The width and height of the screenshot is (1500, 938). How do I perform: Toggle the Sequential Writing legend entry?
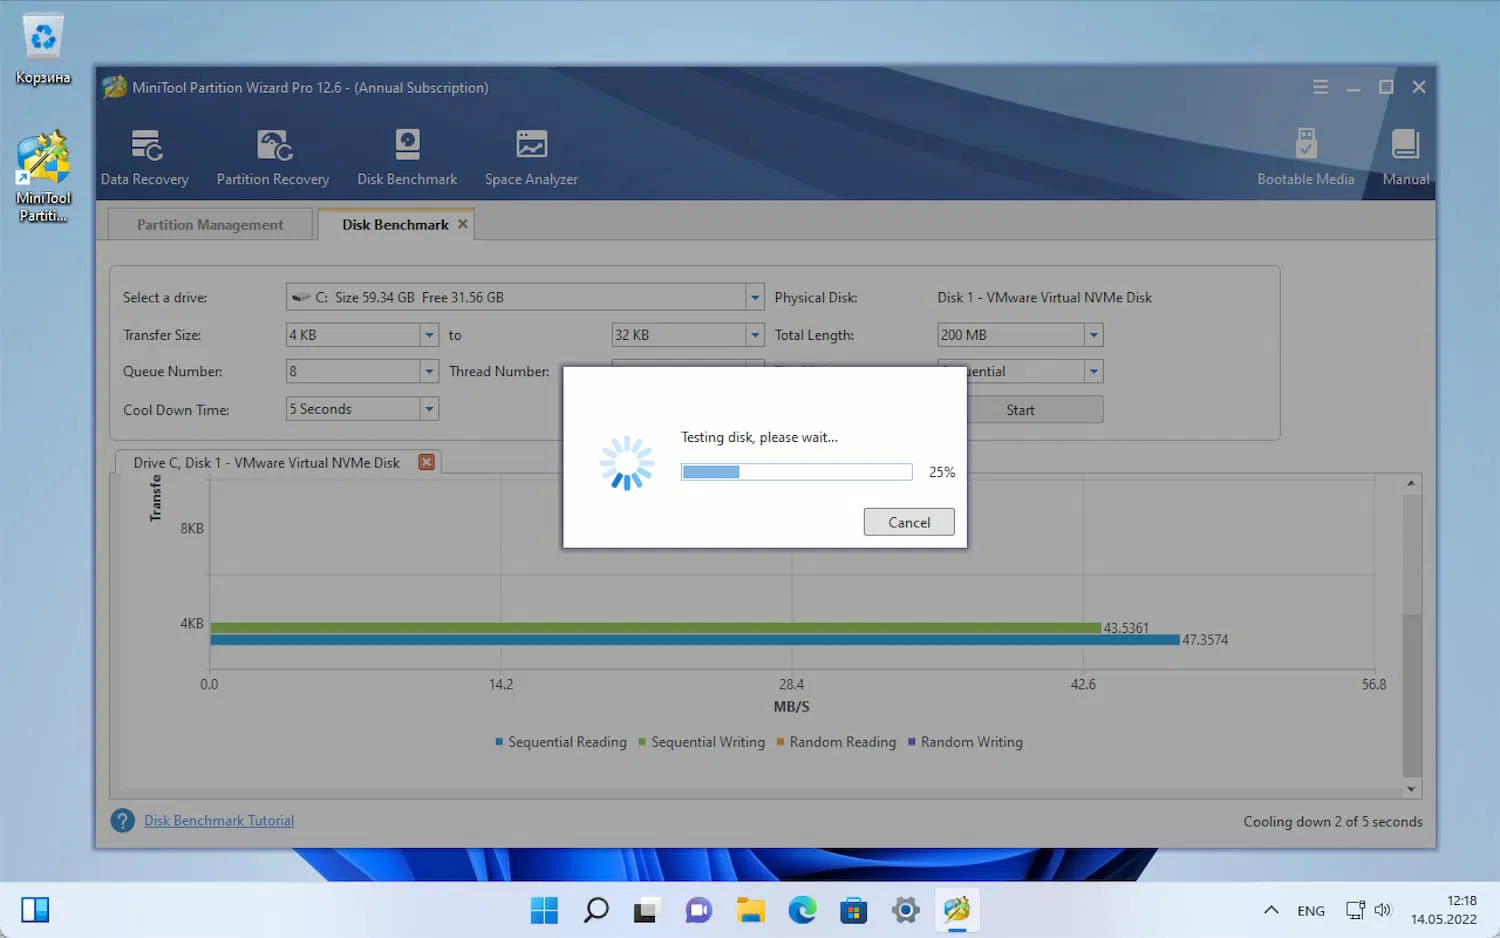pyautogui.click(x=702, y=742)
